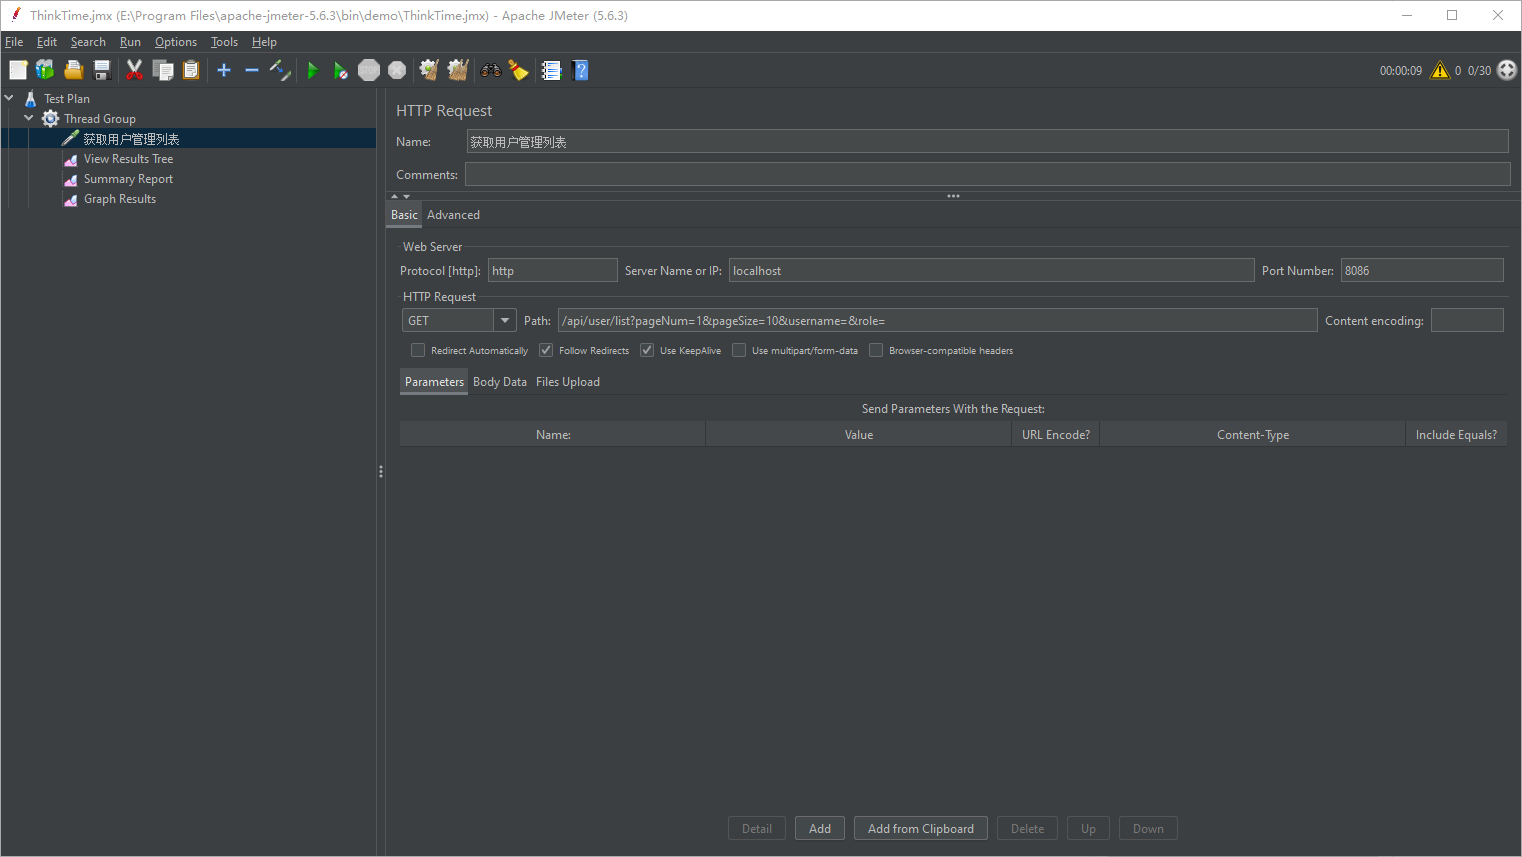Enable Redirect Automatically checkbox

[x=418, y=350]
